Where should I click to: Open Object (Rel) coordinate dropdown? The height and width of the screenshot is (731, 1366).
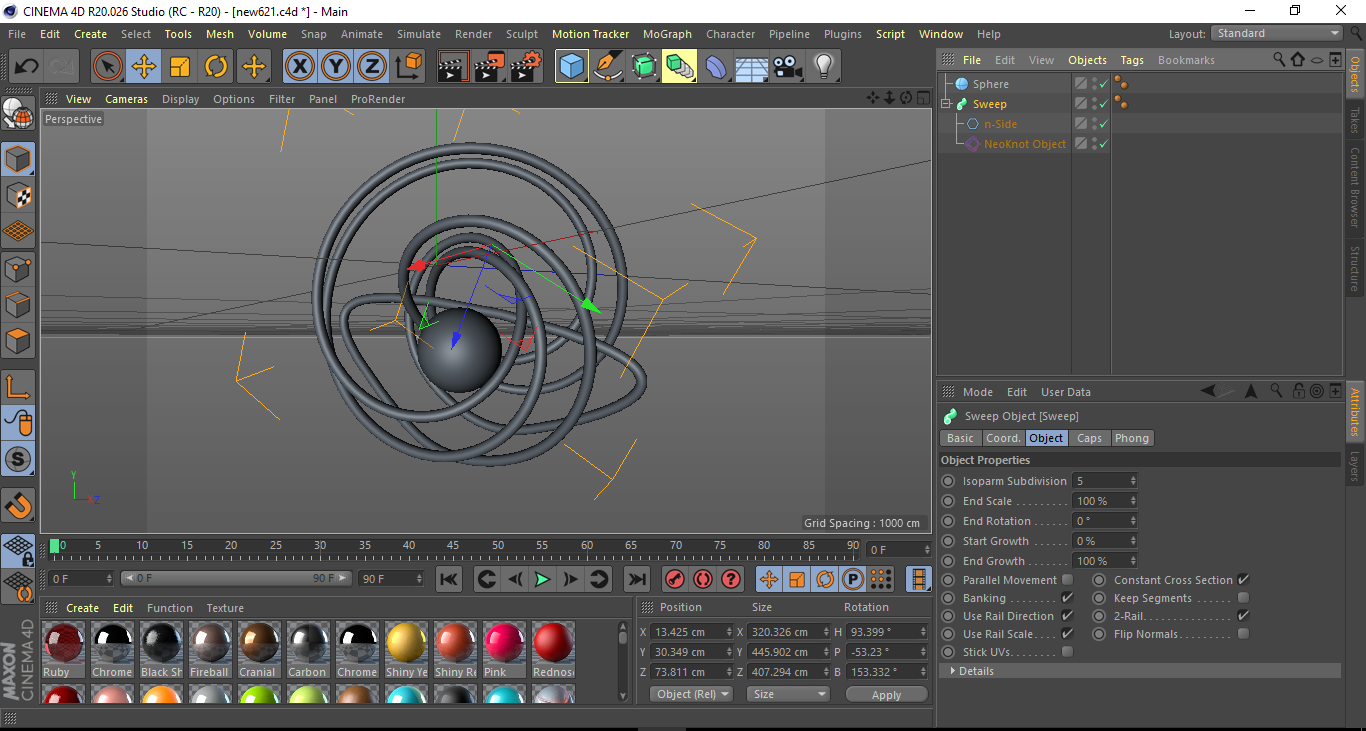(691, 694)
